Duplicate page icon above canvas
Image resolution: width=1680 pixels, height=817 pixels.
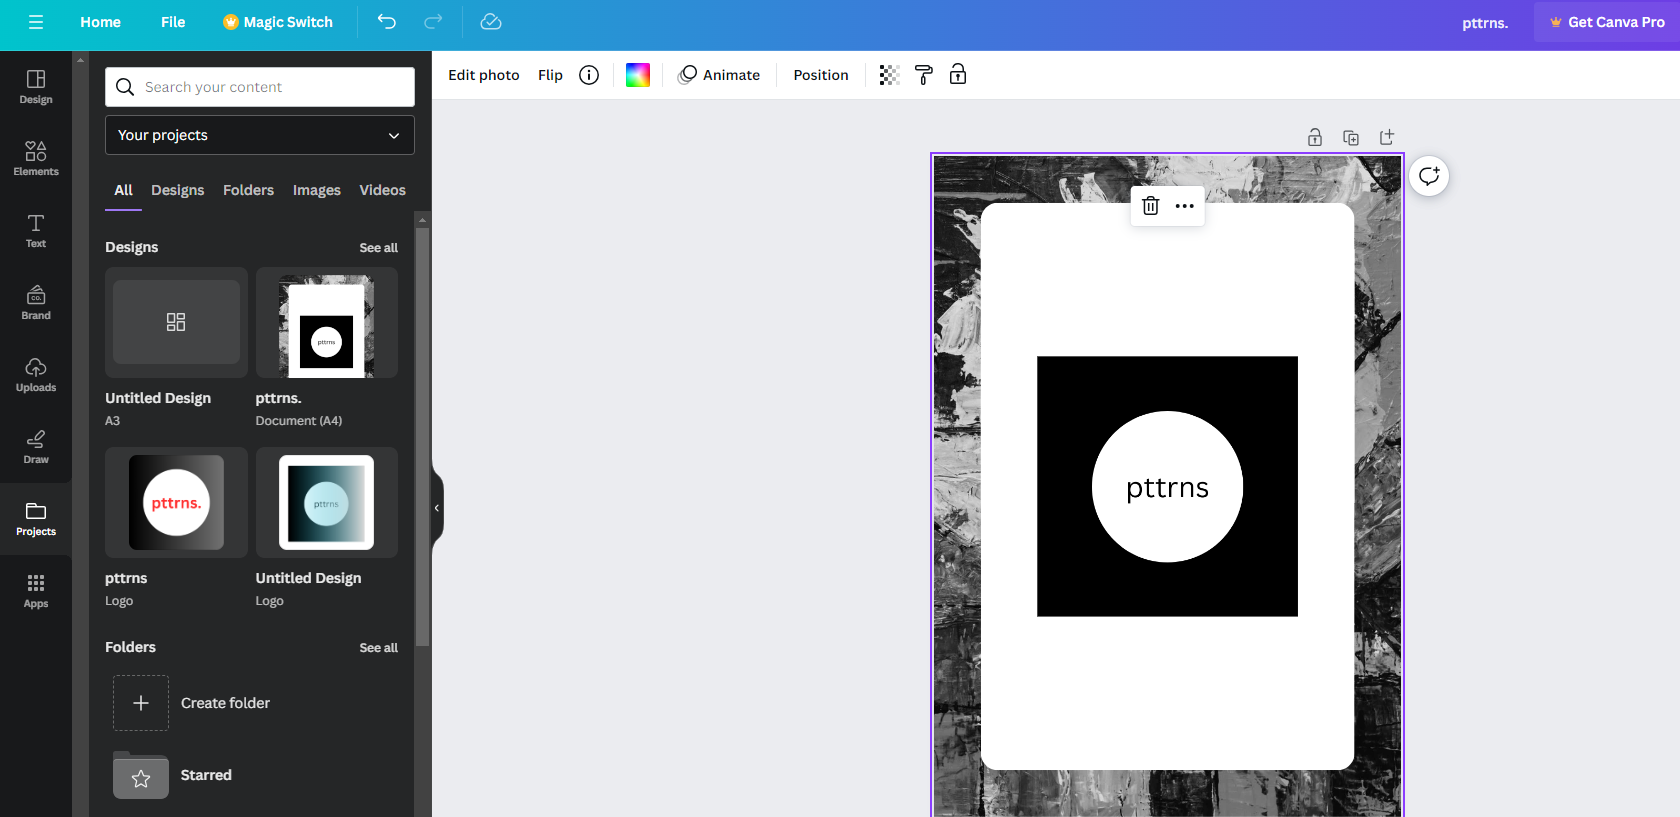[1351, 138]
